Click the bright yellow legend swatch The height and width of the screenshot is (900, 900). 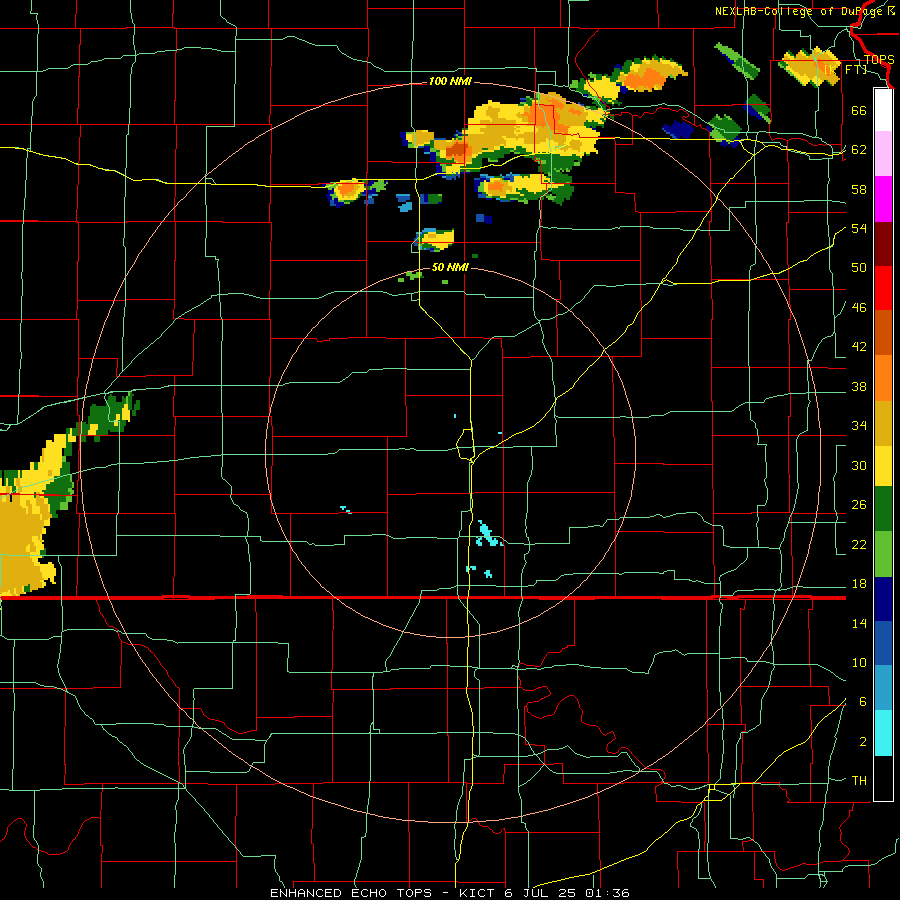point(883,465)
